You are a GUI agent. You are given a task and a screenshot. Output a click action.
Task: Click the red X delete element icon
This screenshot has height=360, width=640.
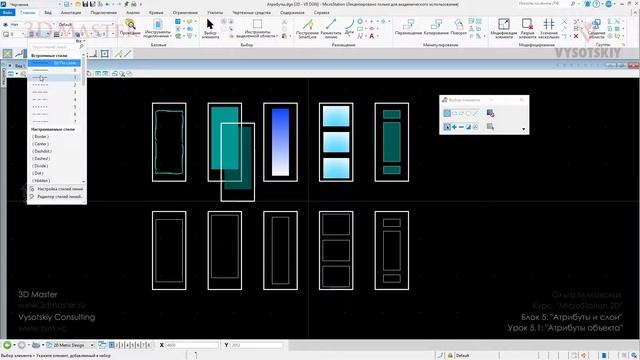click(576, 36)
